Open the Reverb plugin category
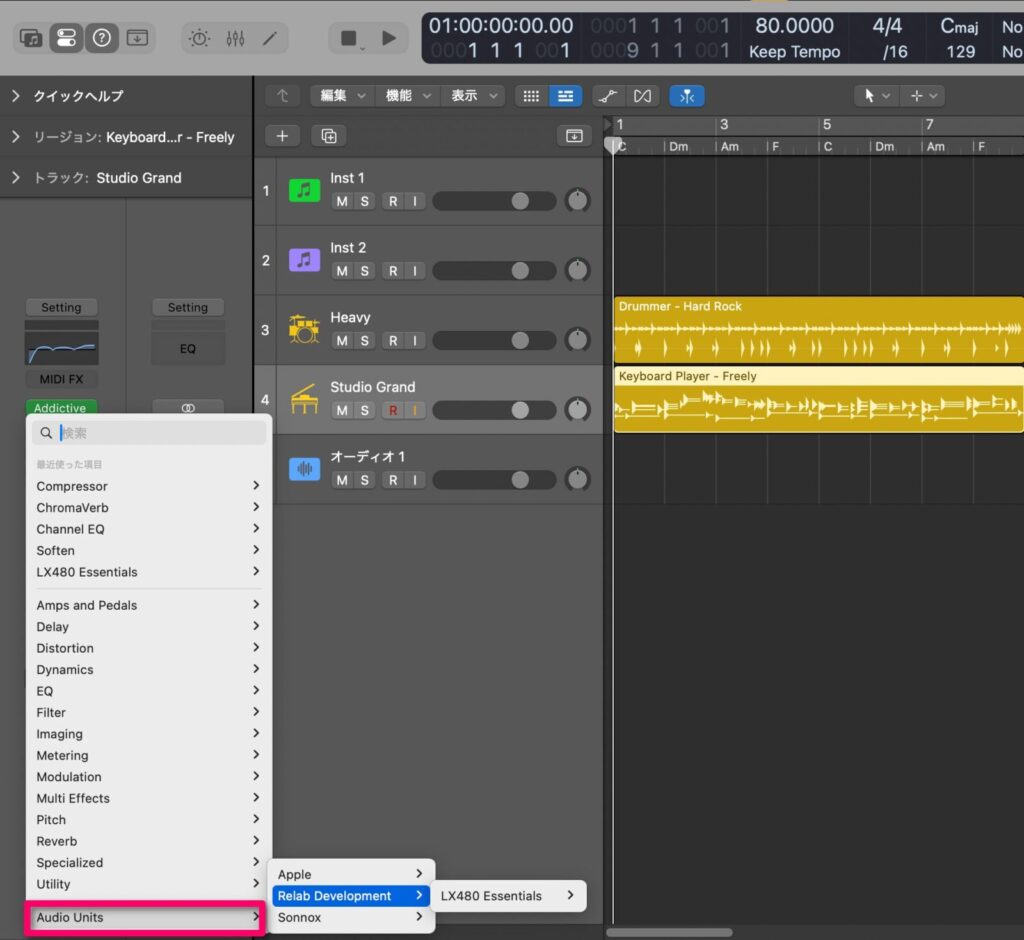 click(148, 841)
